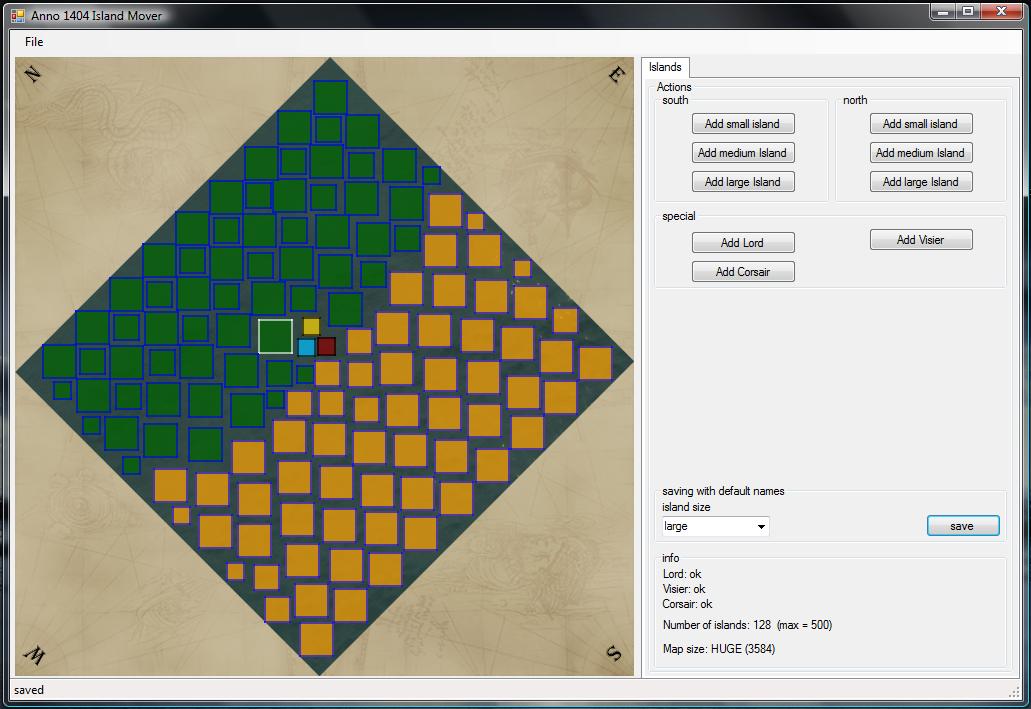The image size is (1031, 709).
Task: Click Add large Island under north
Action: 921,182
